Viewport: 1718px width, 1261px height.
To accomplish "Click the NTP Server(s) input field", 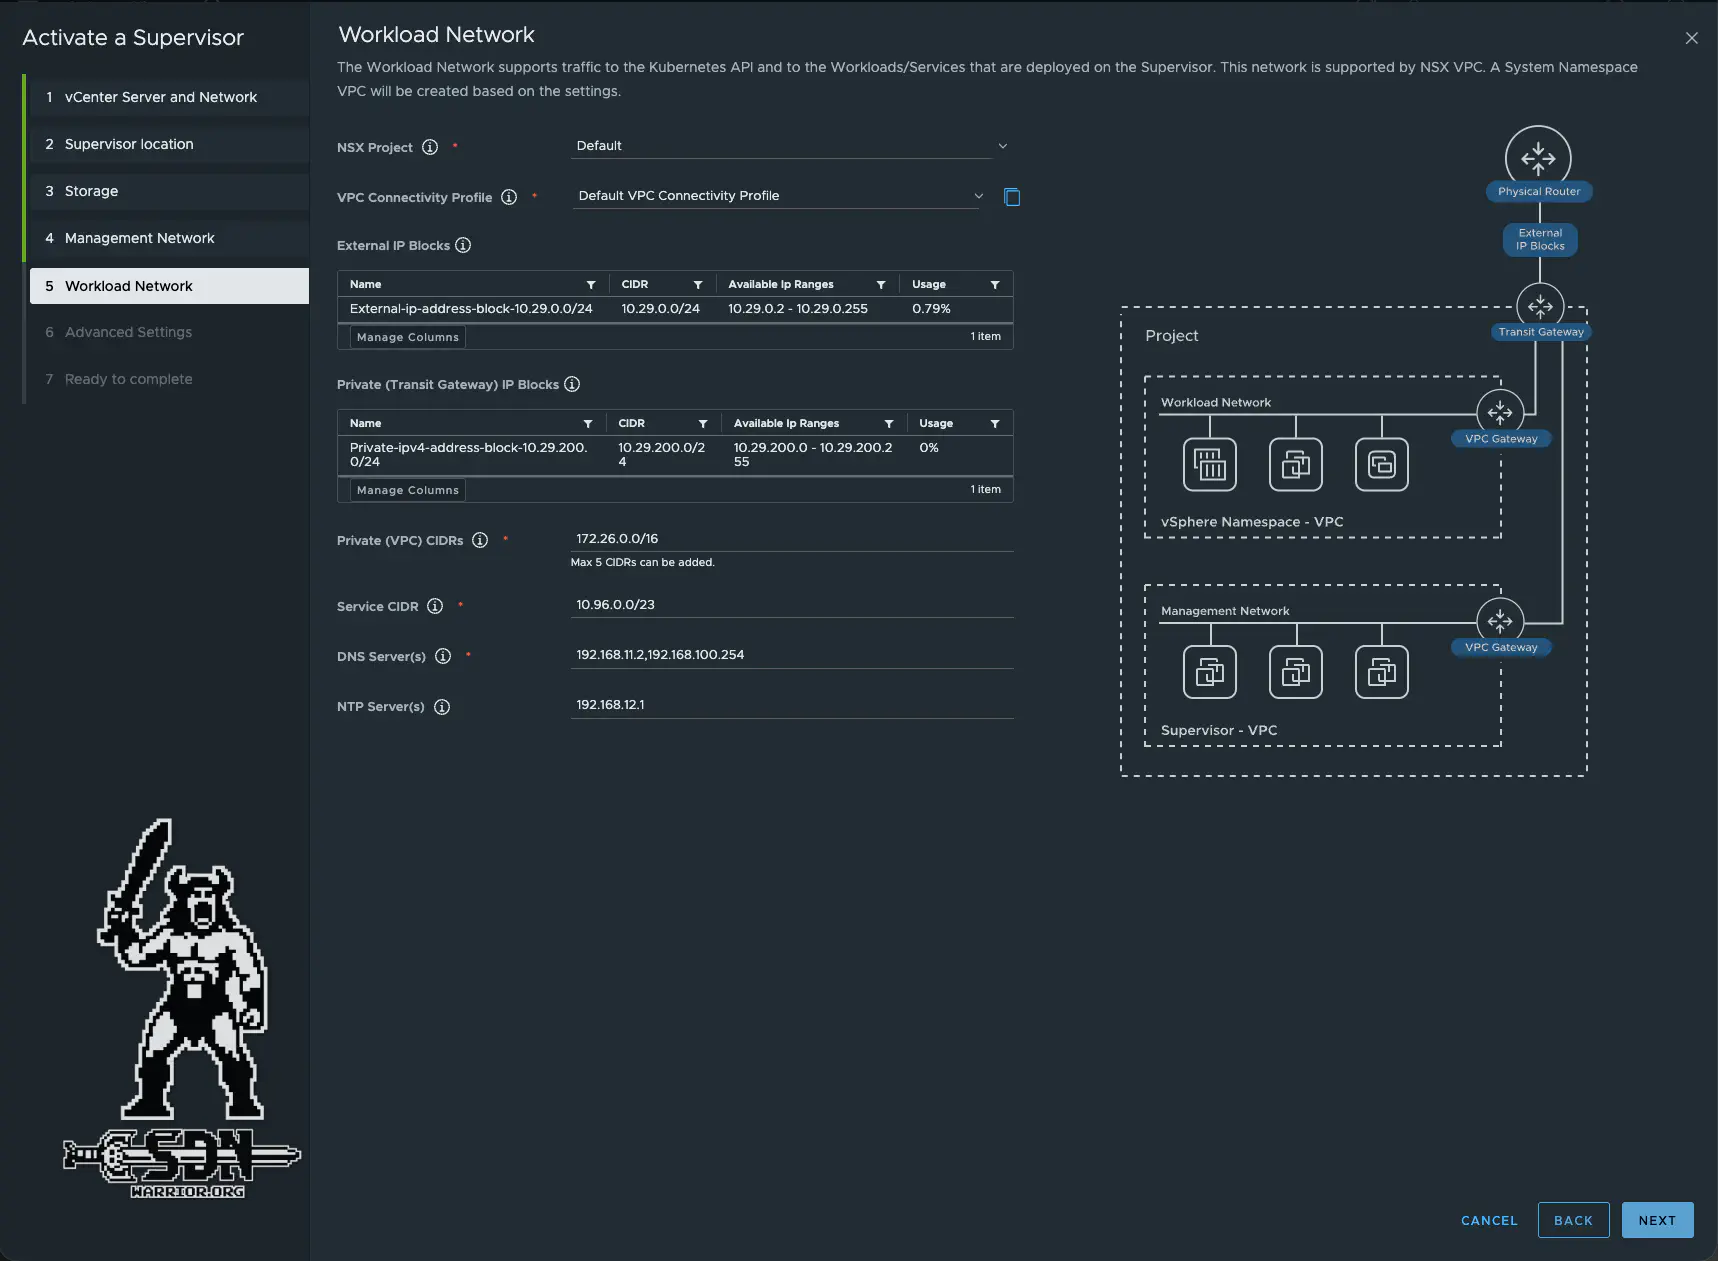I will (x=790, y=704).
